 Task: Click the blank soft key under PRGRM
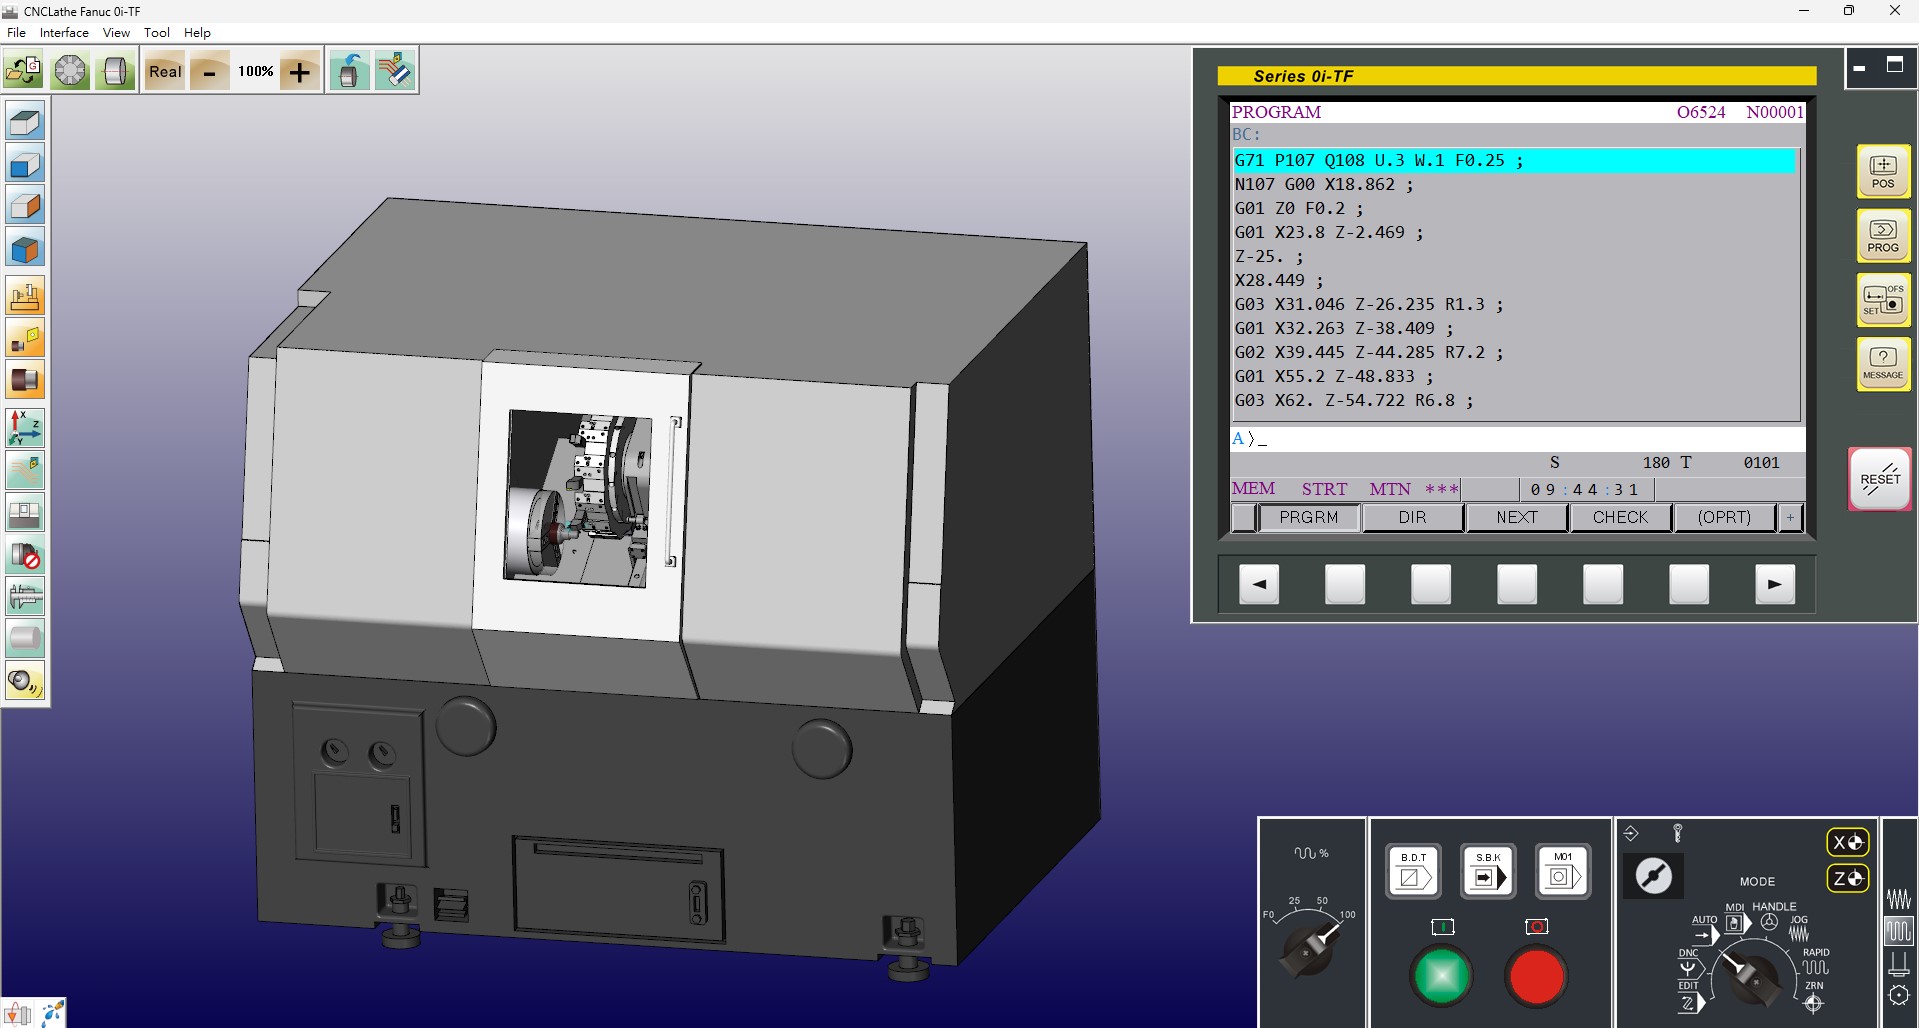click(x=1345, y=584)
